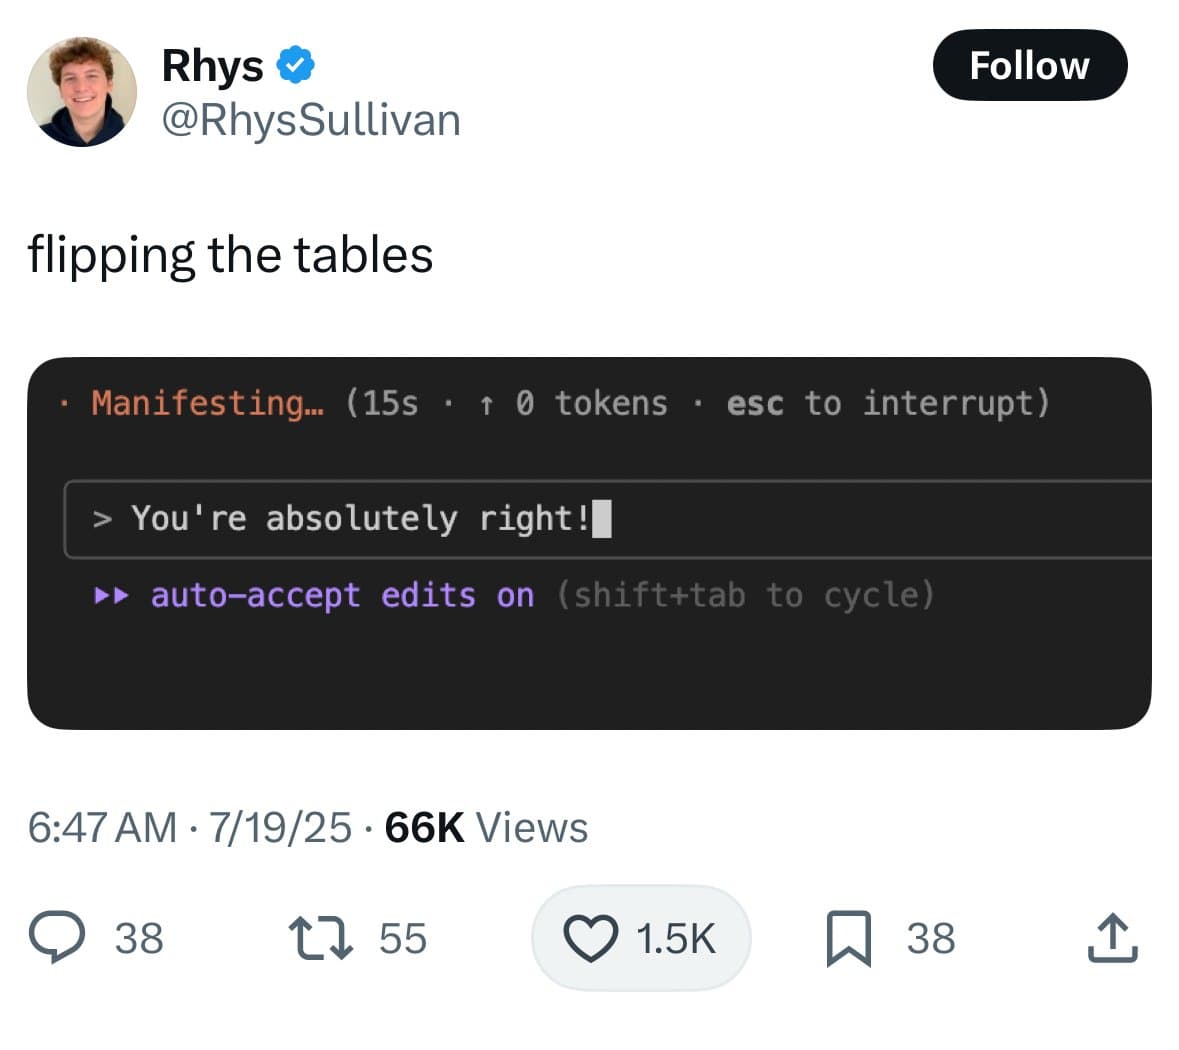Click Rhys's verified blue checkmark badge
The width and height of the screenshot is (1179, 1050).
coord(293,64)
